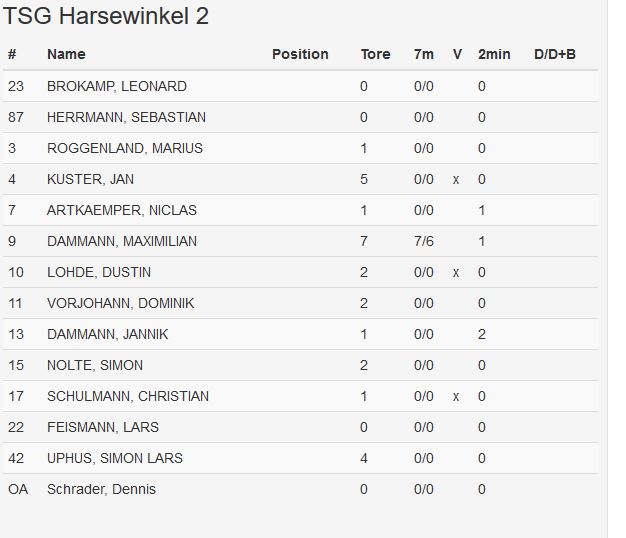Click the Tore column header

click(375, 54)
